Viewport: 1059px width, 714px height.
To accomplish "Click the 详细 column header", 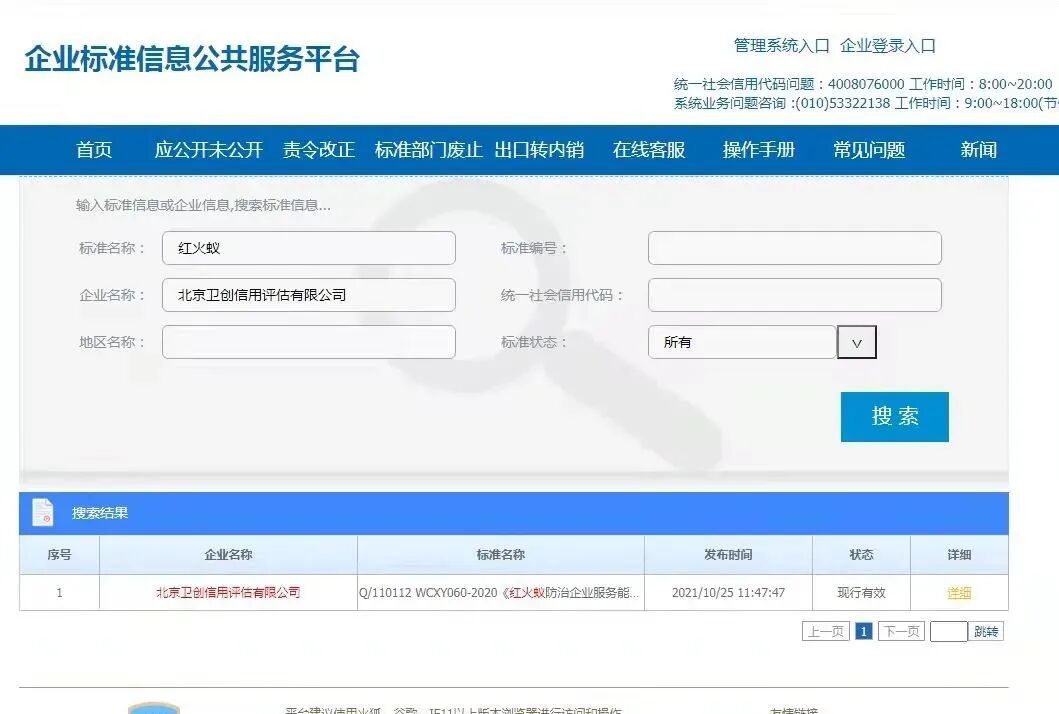I will pyautogui.click(x=959, y=555).
